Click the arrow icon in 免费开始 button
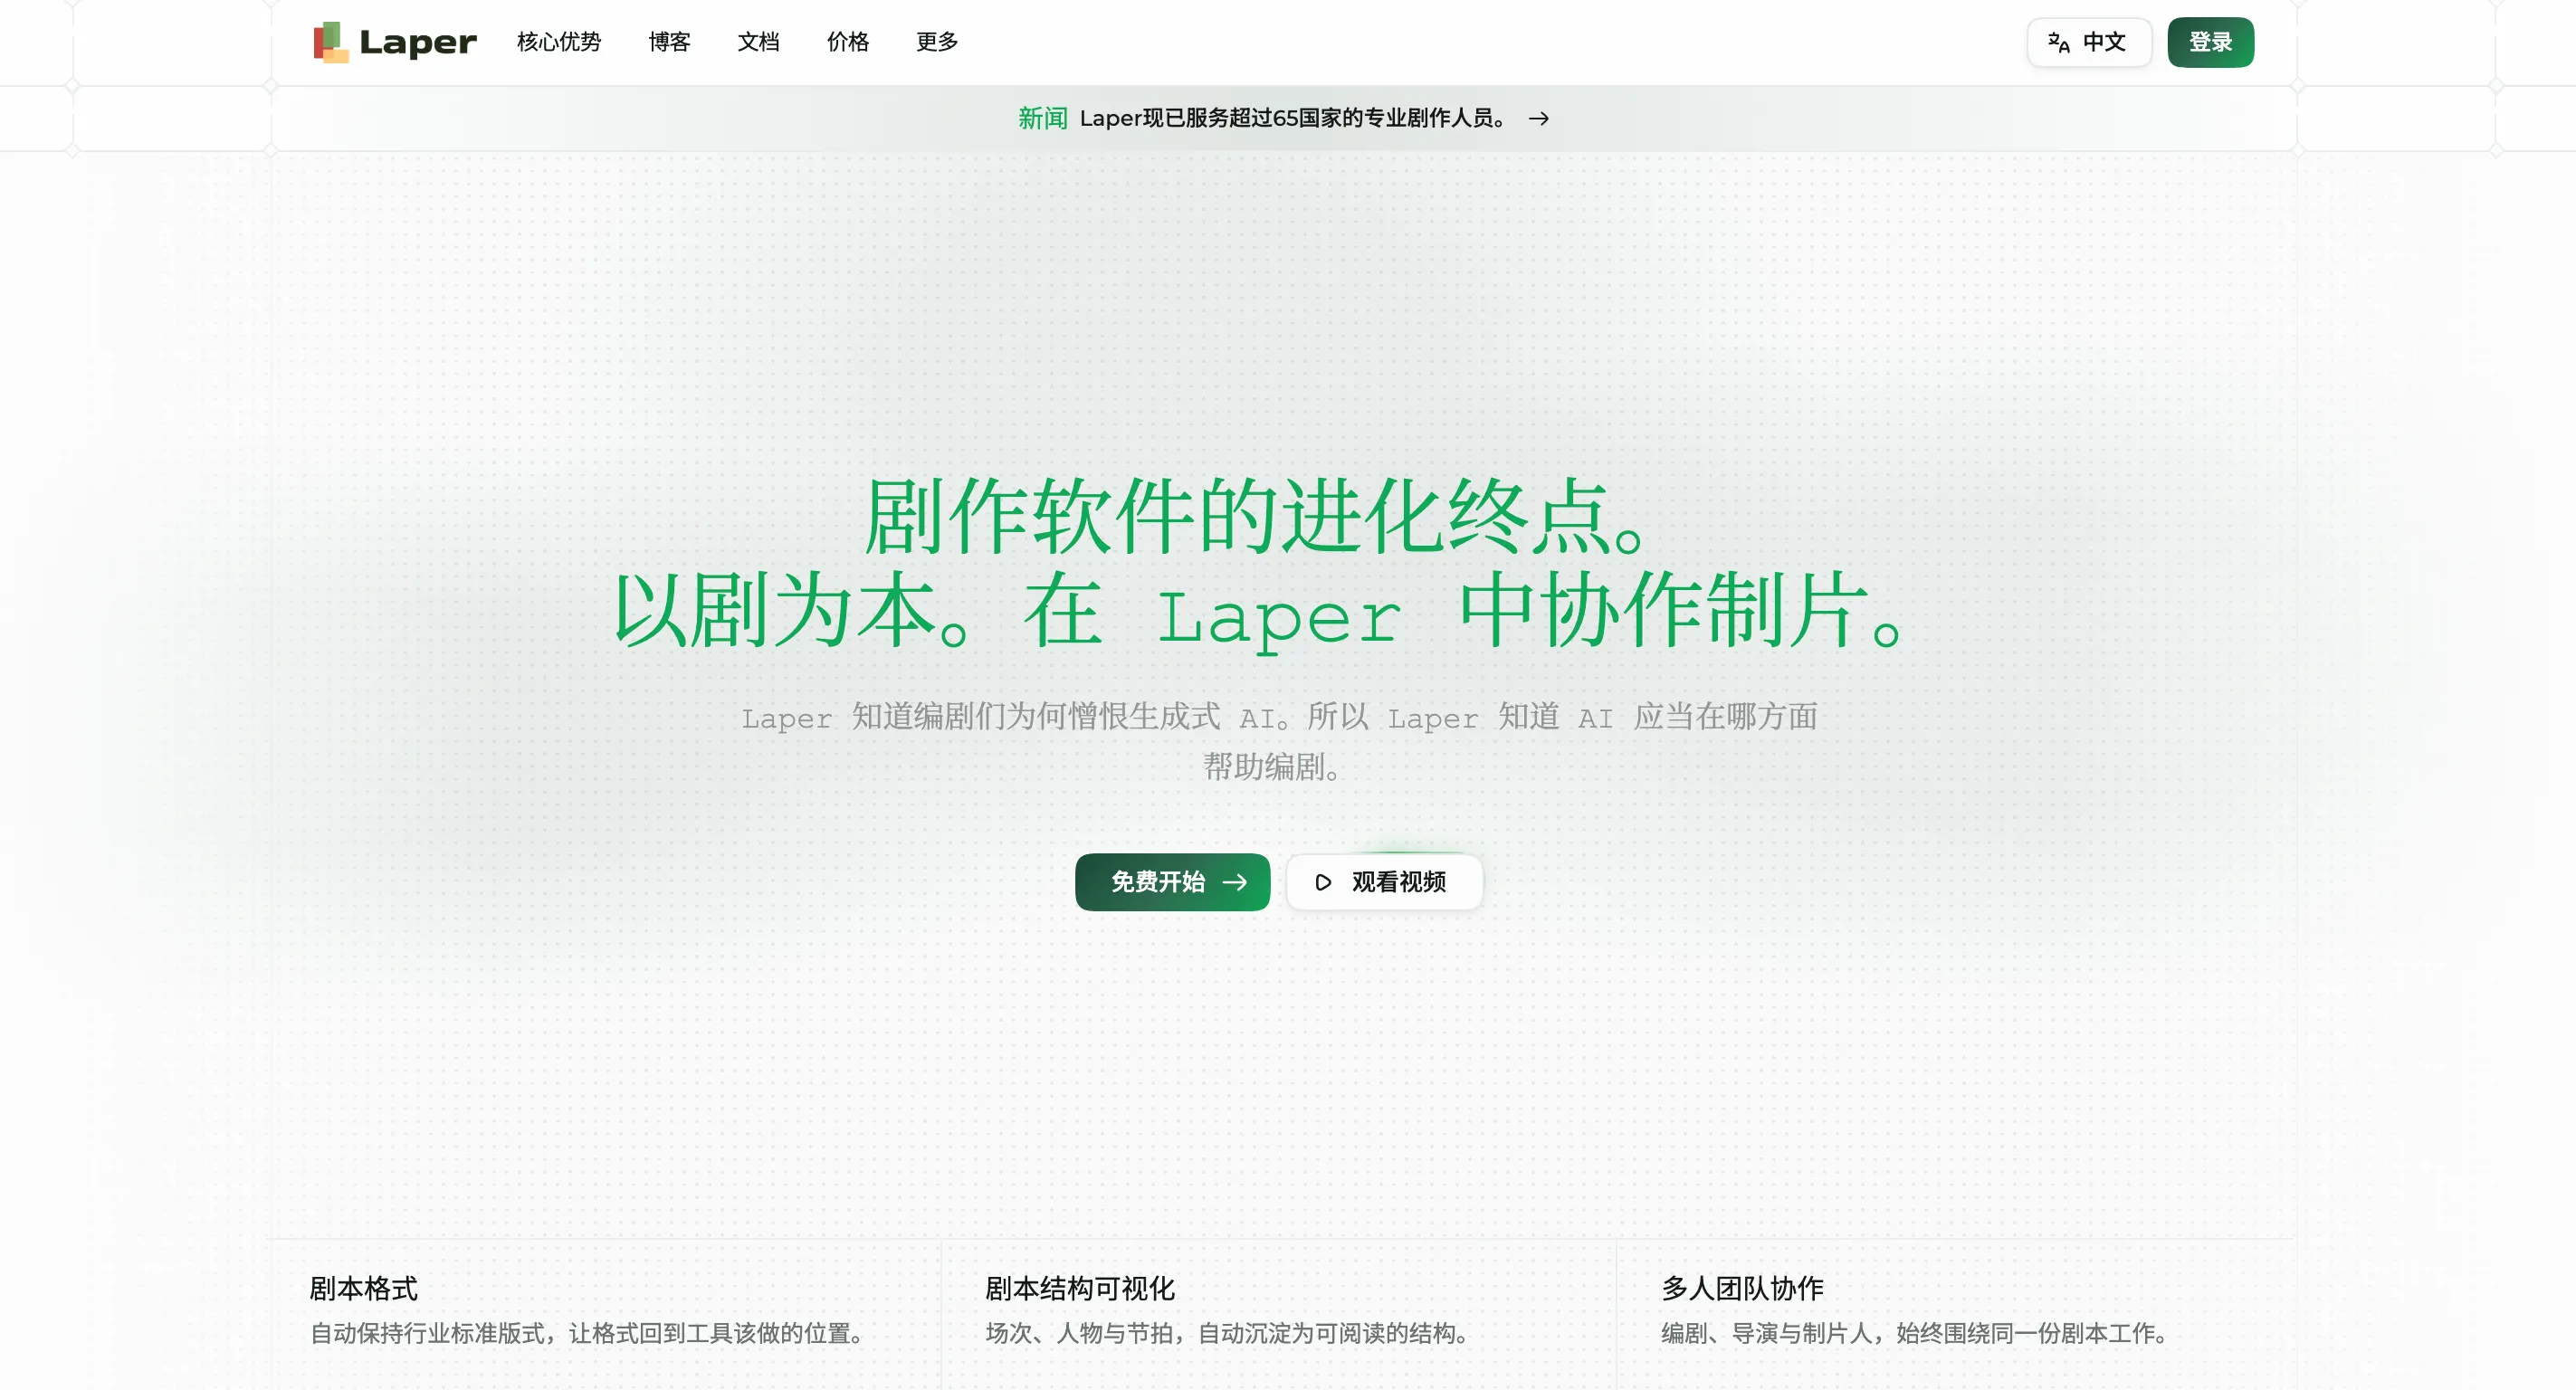Image resolution: width=2576 pixels, height=1390 pixels. [1235, 882]
